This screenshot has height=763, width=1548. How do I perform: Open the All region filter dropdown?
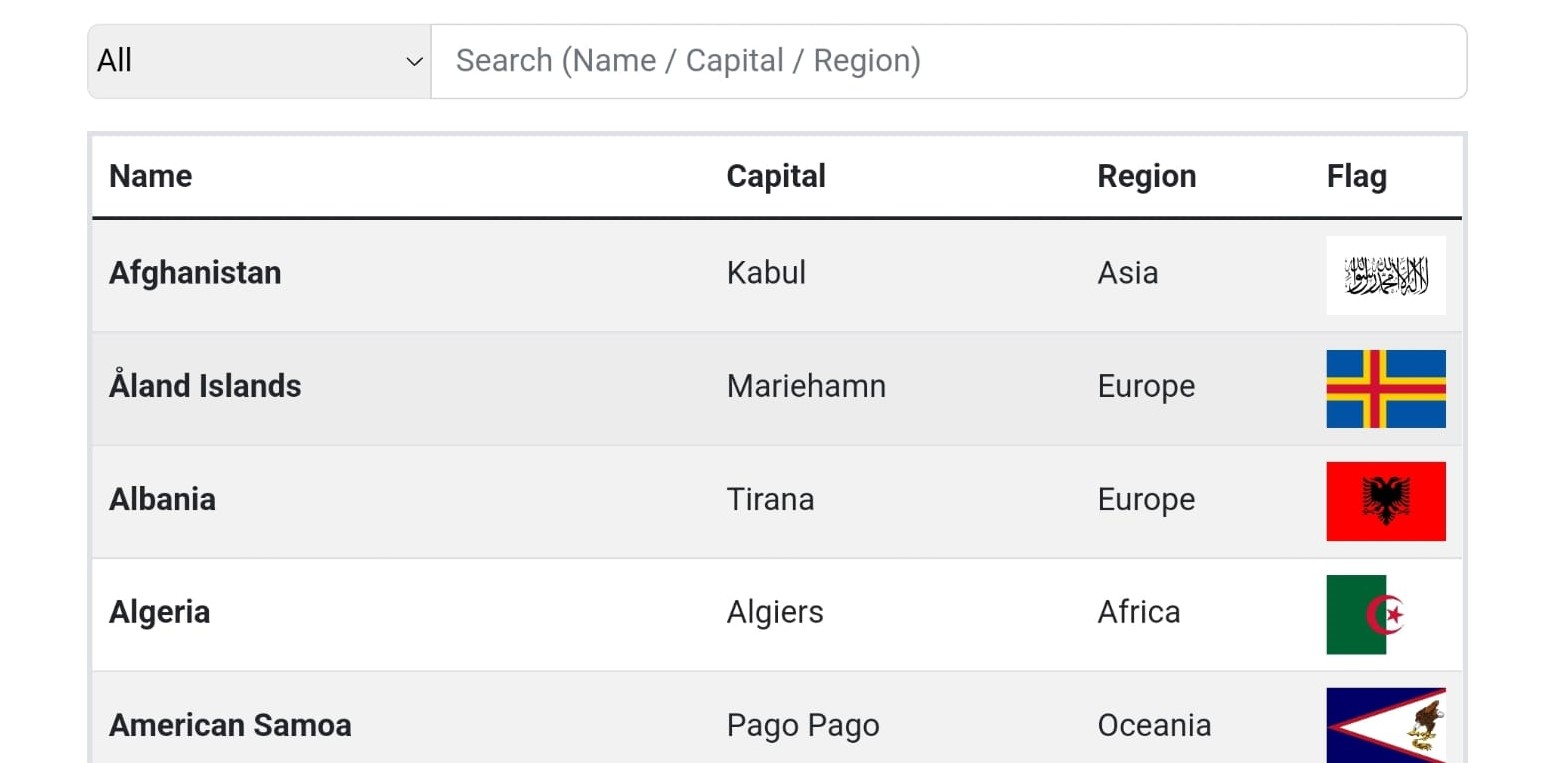click(259, 61)
